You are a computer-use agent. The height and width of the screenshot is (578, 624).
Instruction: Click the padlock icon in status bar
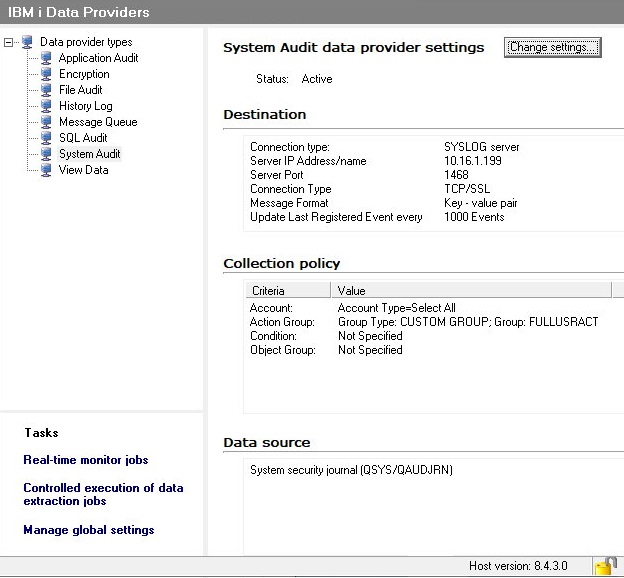605,566
